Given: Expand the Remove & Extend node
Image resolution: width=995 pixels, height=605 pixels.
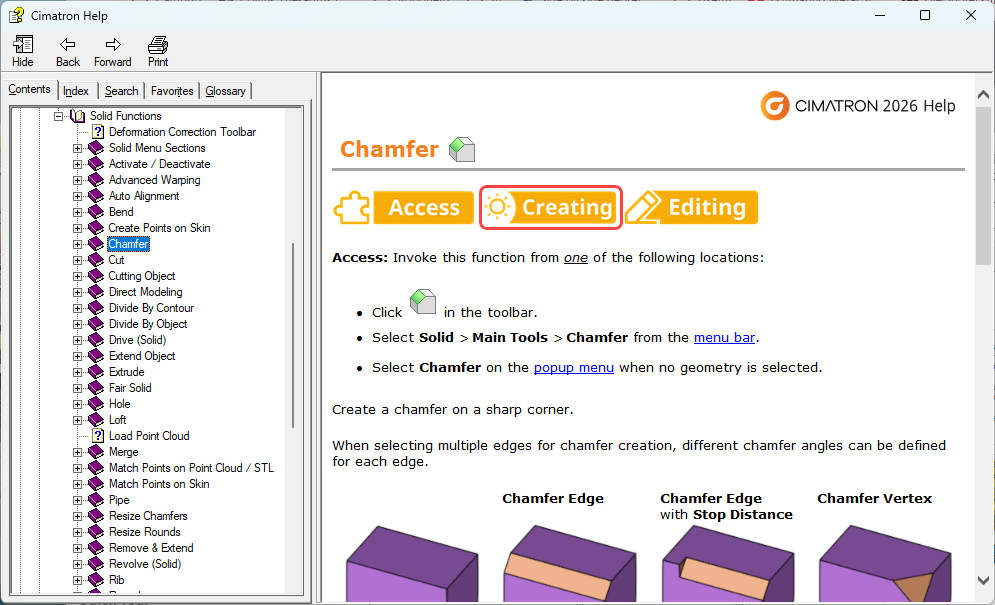Looking at the screenshot, I should point(77,548).
